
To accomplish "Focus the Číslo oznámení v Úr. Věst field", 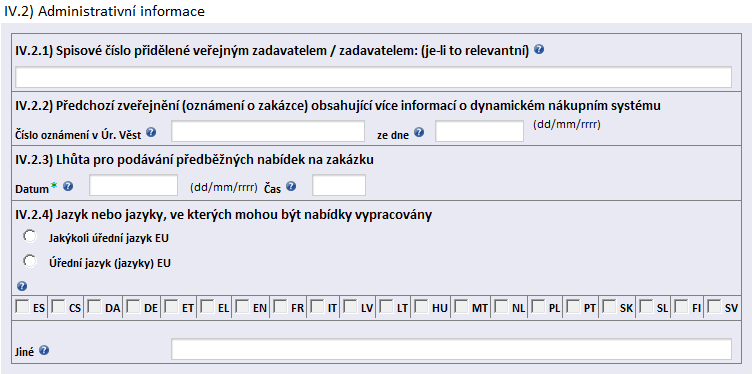I will (268, 131).
